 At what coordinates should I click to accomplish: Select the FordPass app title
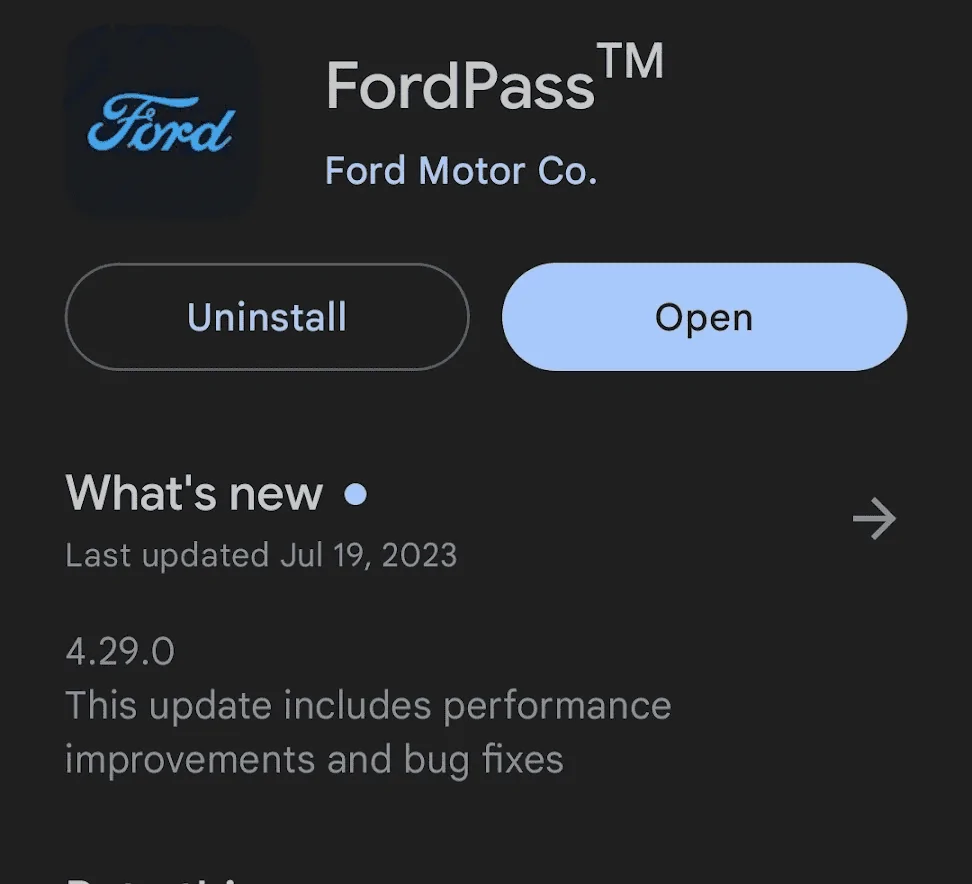pos(460,87)
